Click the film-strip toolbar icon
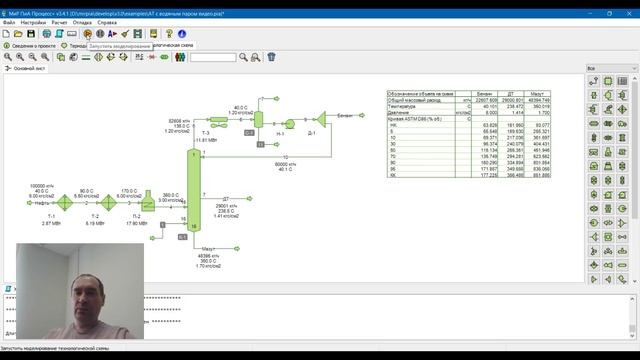The width and height of the screenshot is (640, 360). (x=138, y=34)
